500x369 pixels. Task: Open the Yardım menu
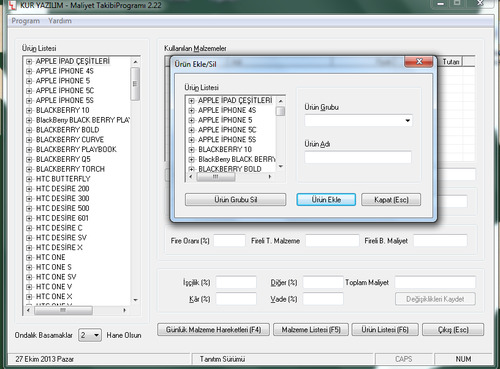coord(60,21)
